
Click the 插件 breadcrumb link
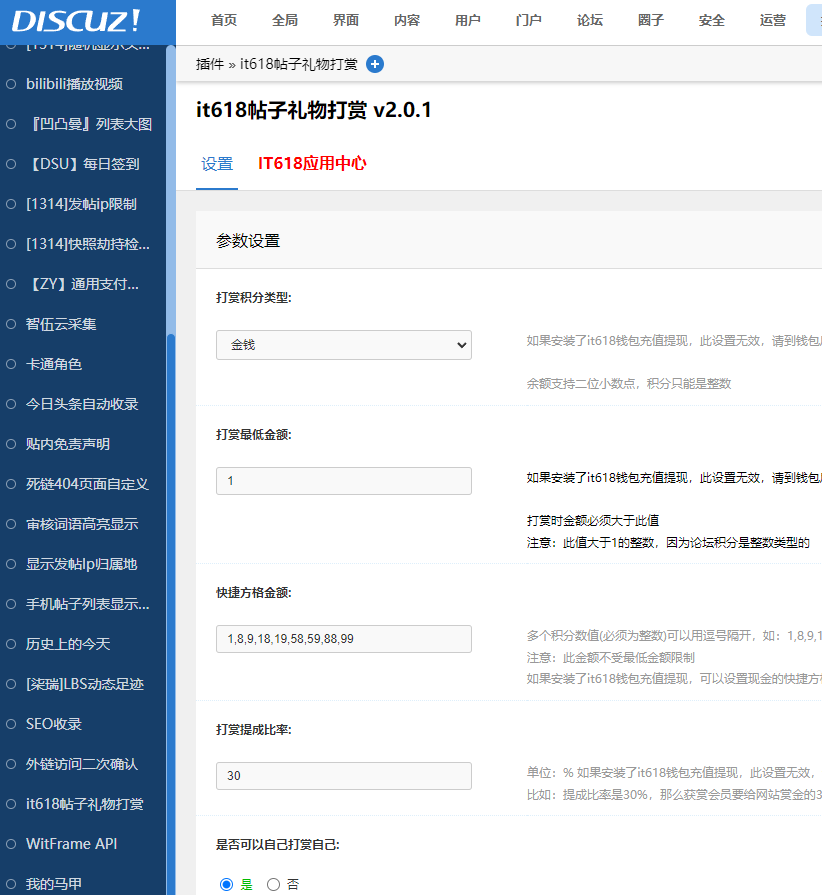click(206, 63)
